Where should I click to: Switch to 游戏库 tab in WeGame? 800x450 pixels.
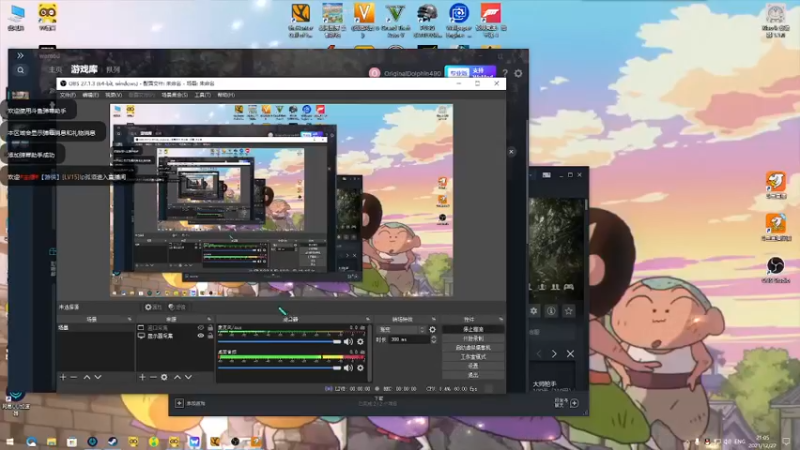(84, 69)
